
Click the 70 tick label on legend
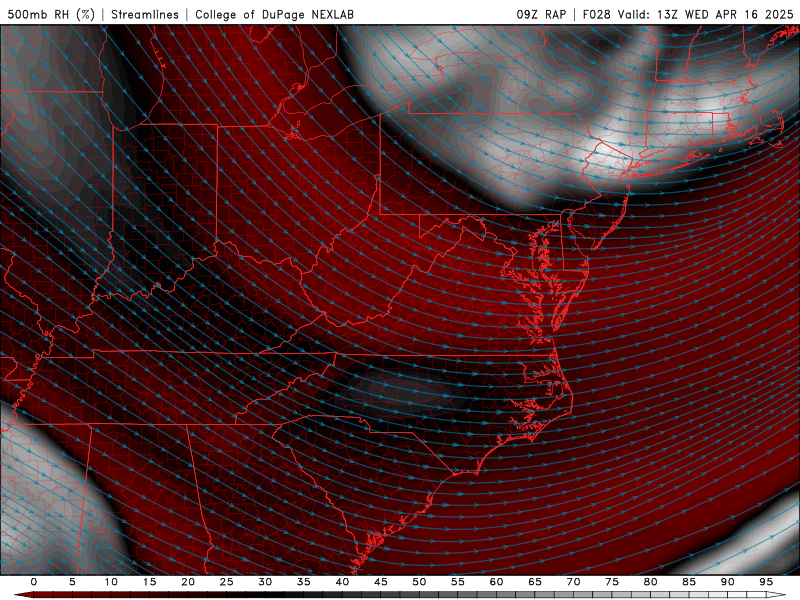pos(573,582)
